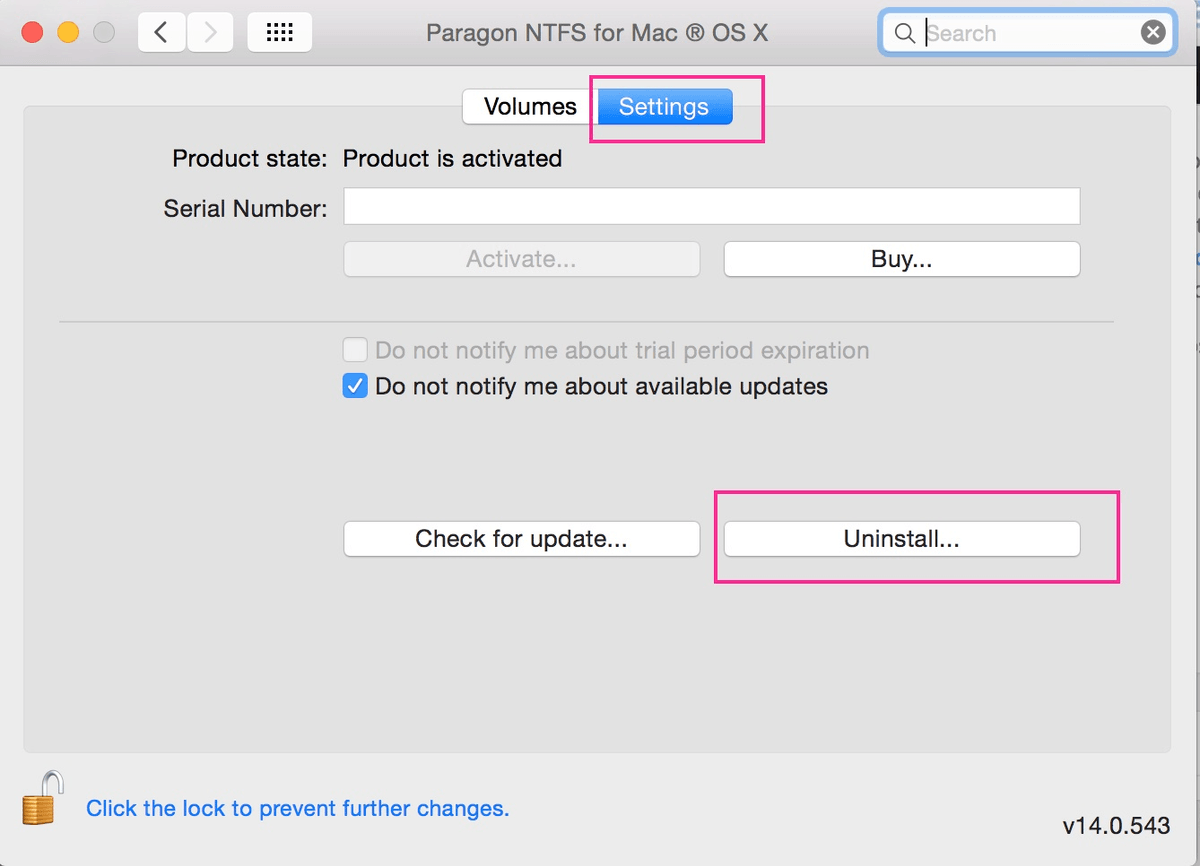Viewport: 1200px width, 866px height.
Task: Enable the 'Do not notify me about available updates' checkbox
Action: (355, 385)
